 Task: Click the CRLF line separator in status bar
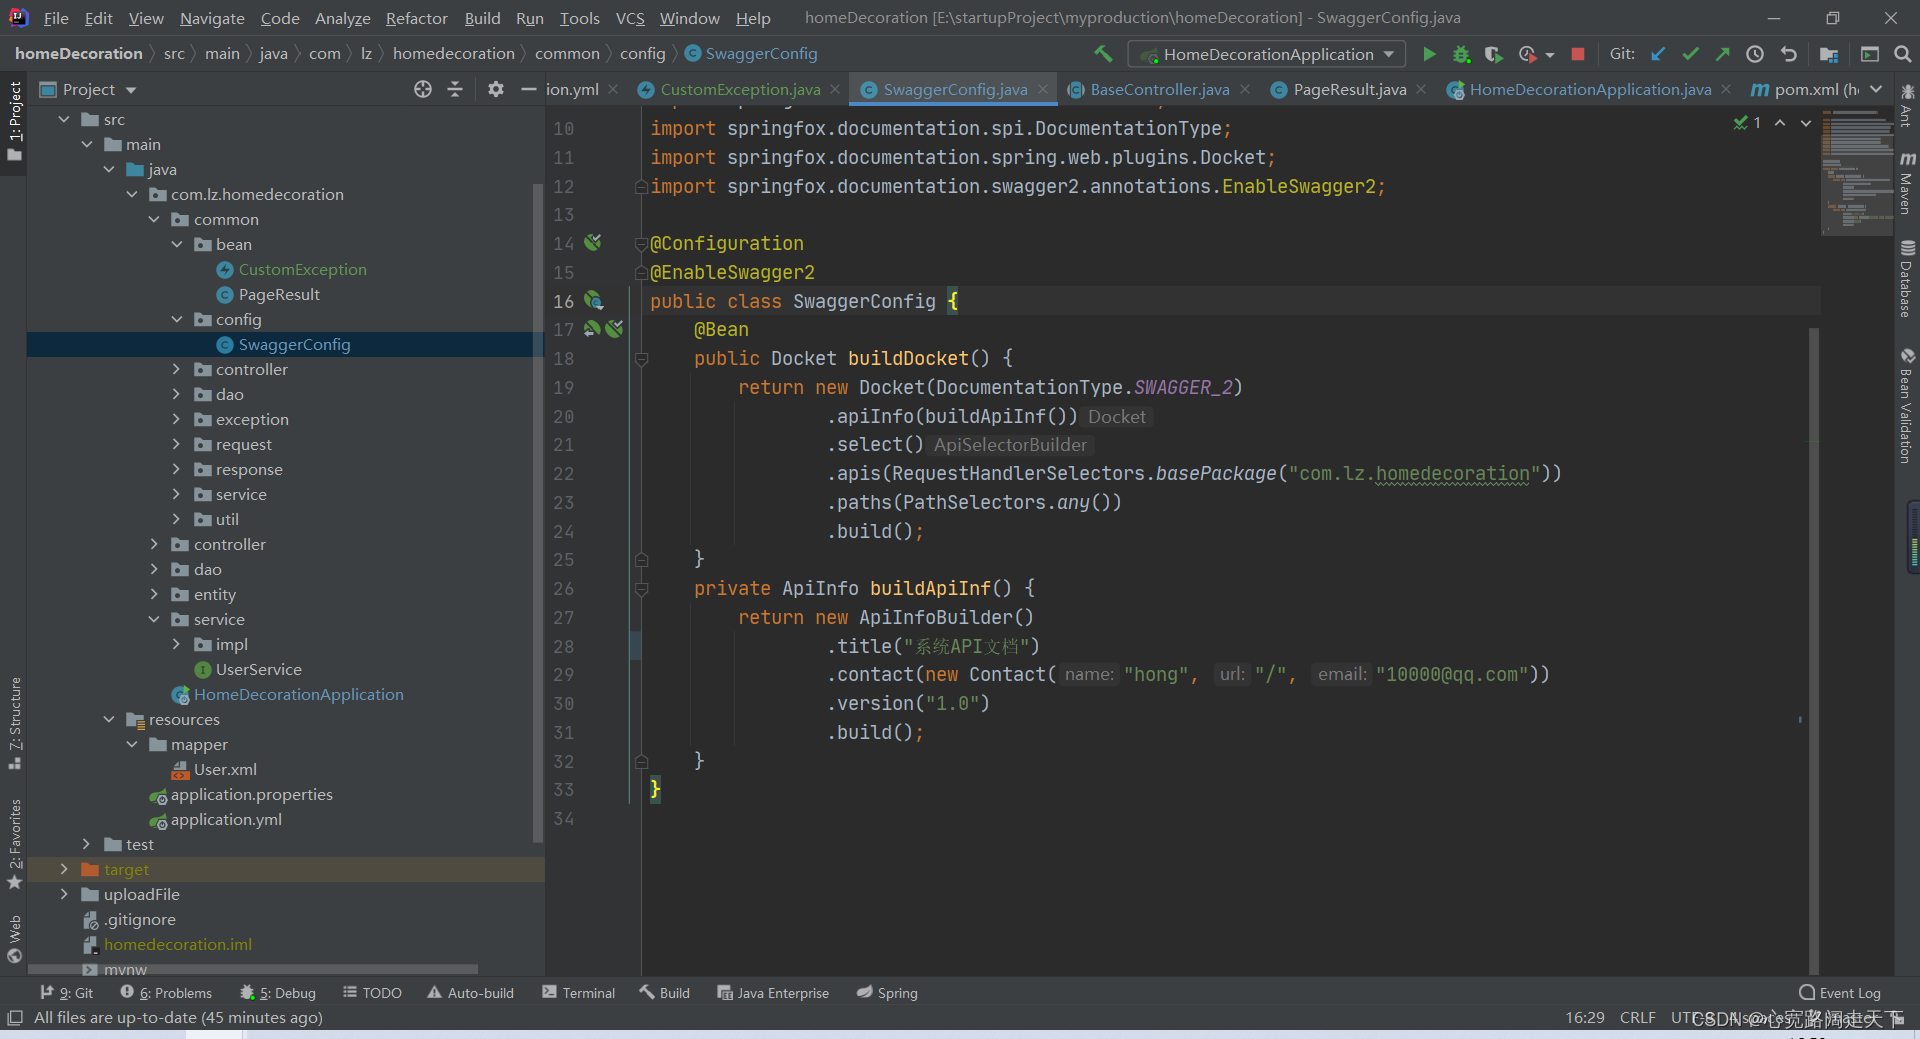click(x=1637, y=1017)
